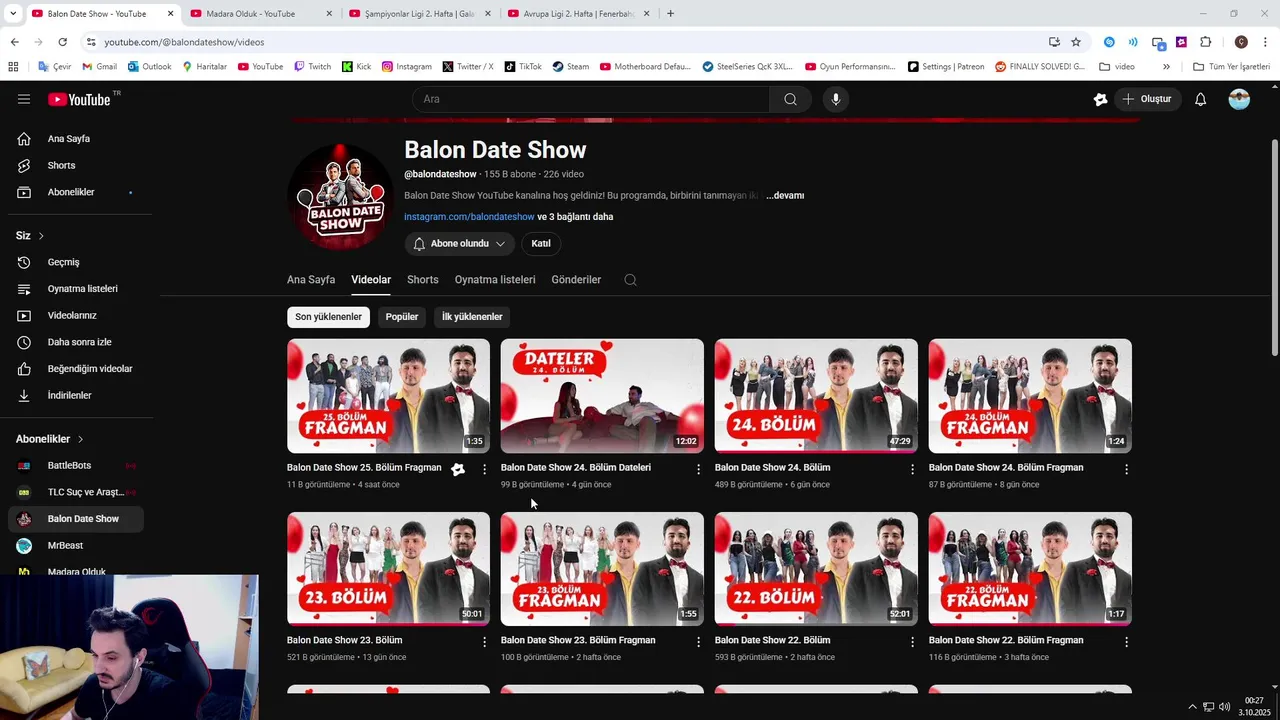Open Steam bookmark
Screen dimensions: 1280x720
pyautogui.click(x=570, y=67)
